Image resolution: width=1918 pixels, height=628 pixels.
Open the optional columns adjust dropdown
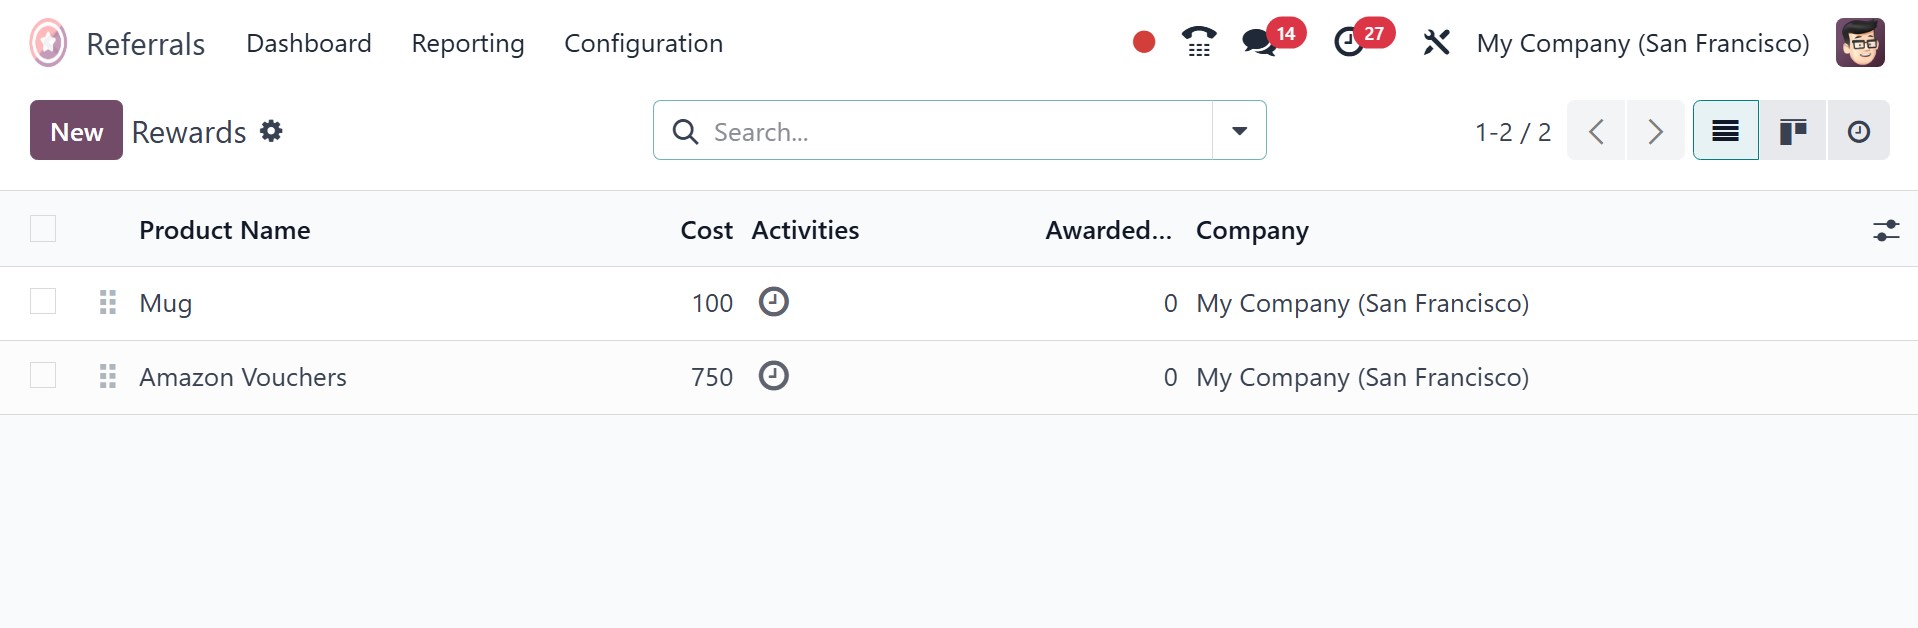1885,231
